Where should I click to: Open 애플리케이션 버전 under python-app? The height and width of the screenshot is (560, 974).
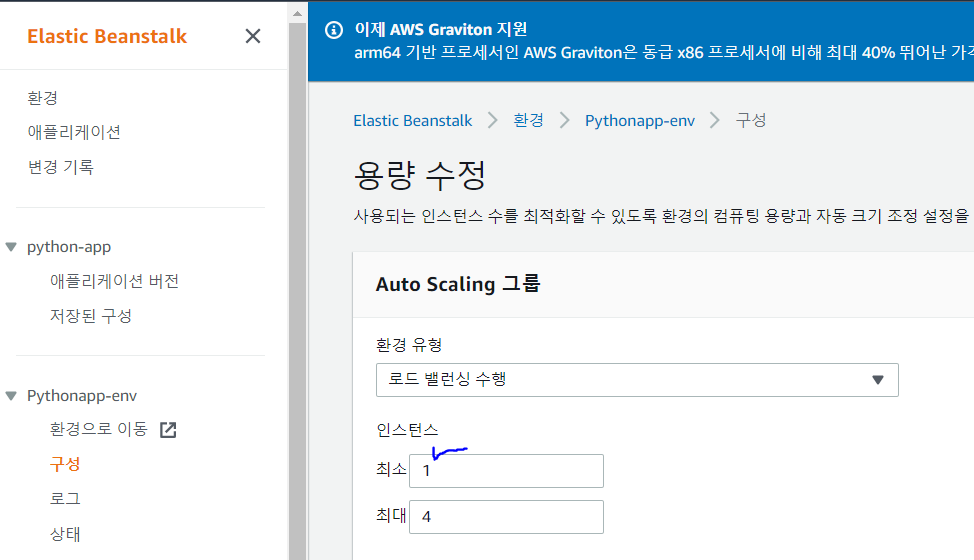[114, 281]
